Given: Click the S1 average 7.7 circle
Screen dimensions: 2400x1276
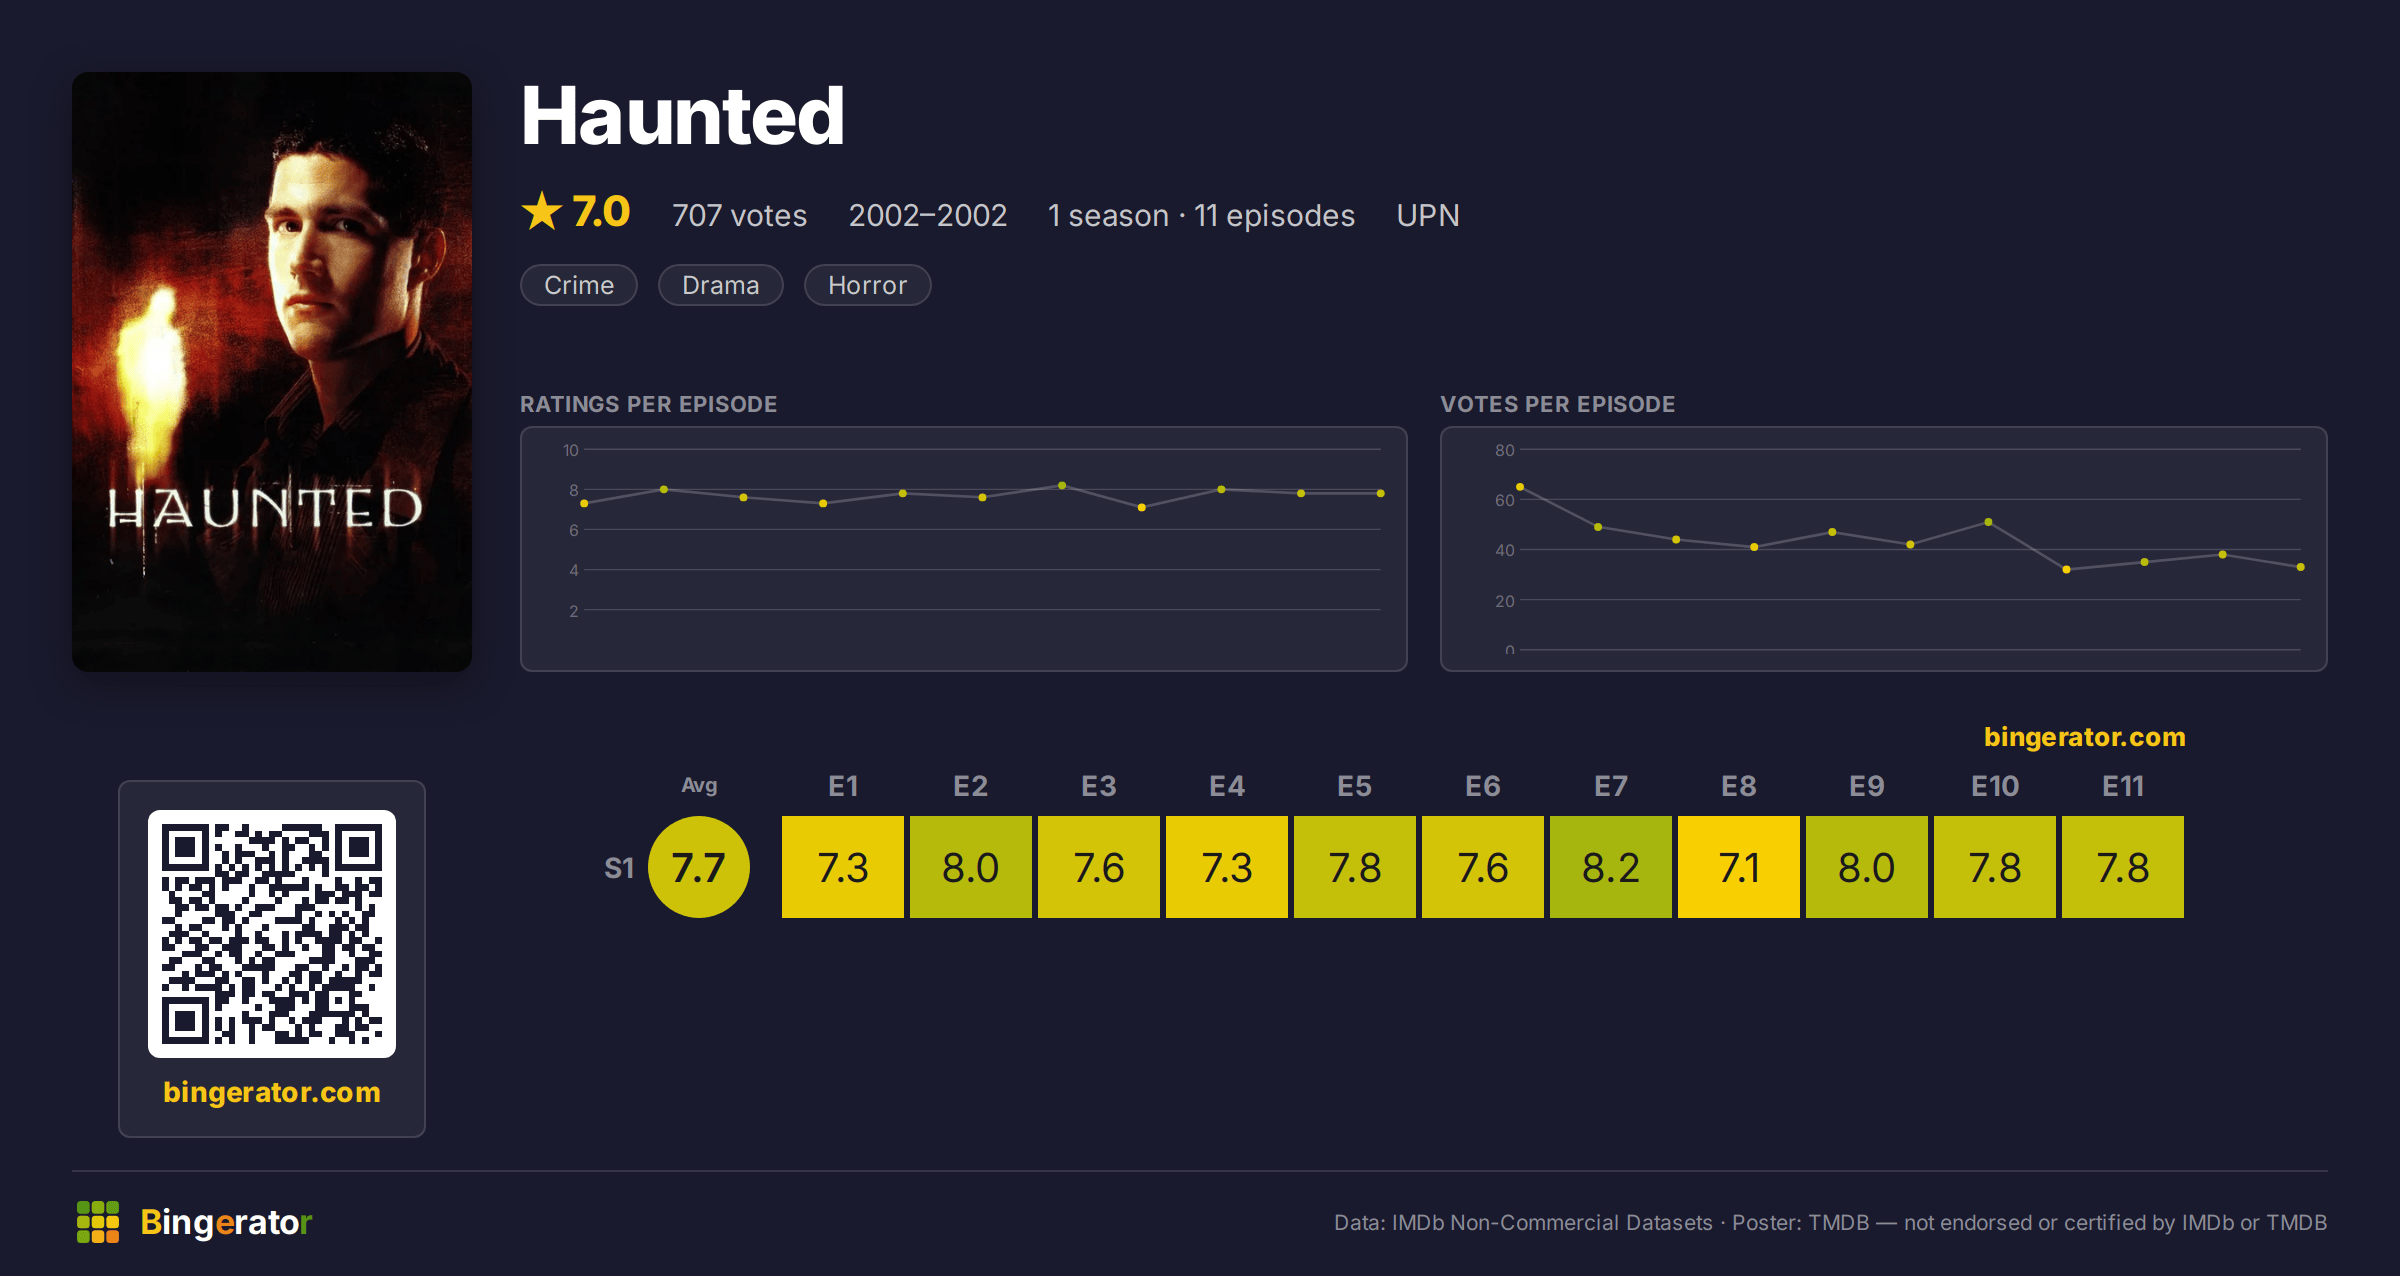Looking at the screenshot, I should [x=699, y=867].
